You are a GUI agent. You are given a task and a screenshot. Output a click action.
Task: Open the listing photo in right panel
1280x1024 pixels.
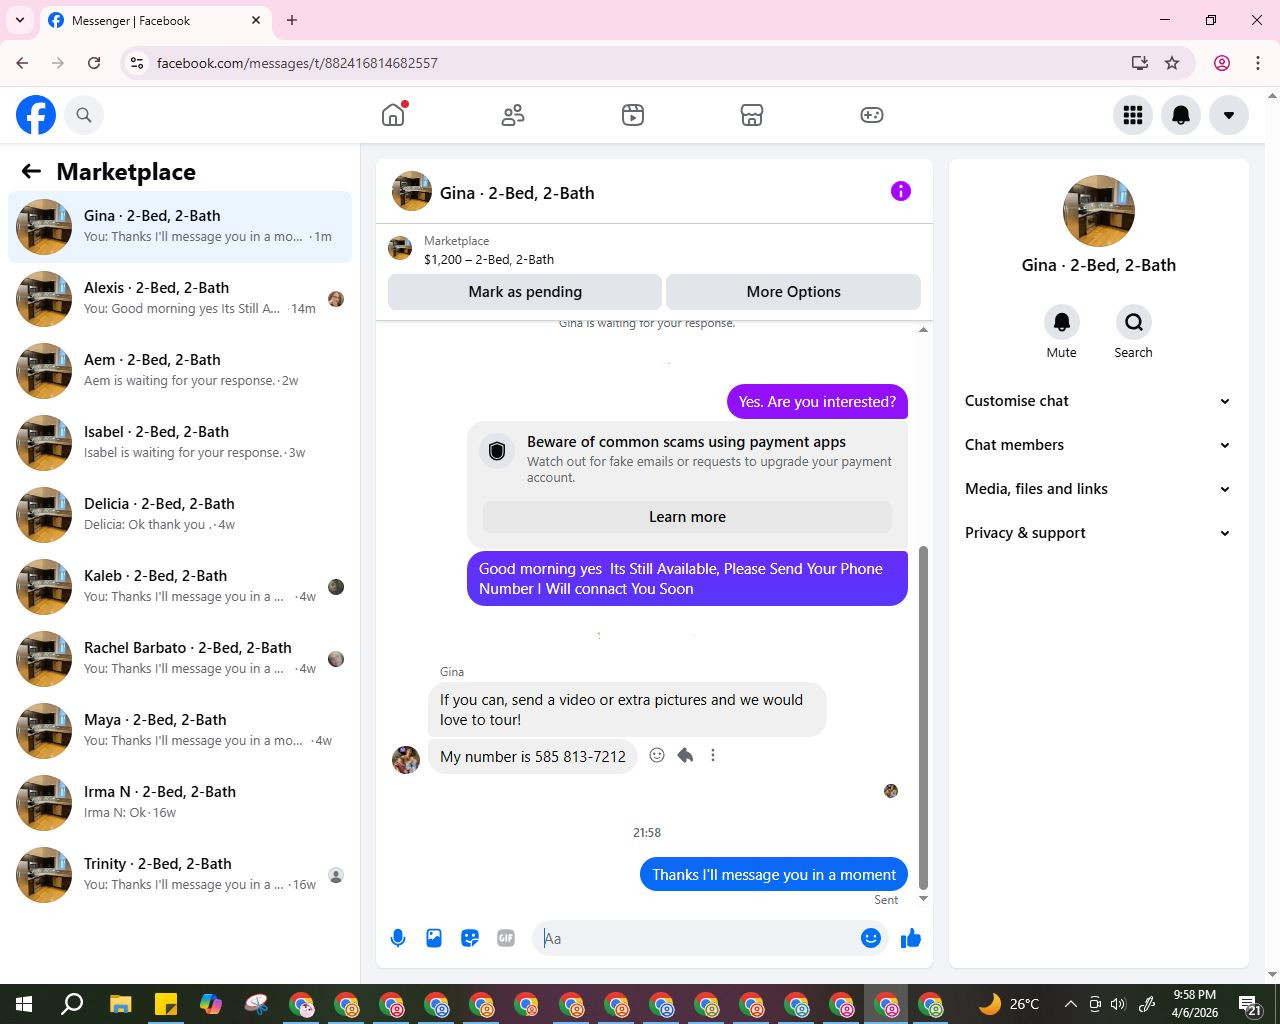pyautogui.click(x=1099, y=211)
